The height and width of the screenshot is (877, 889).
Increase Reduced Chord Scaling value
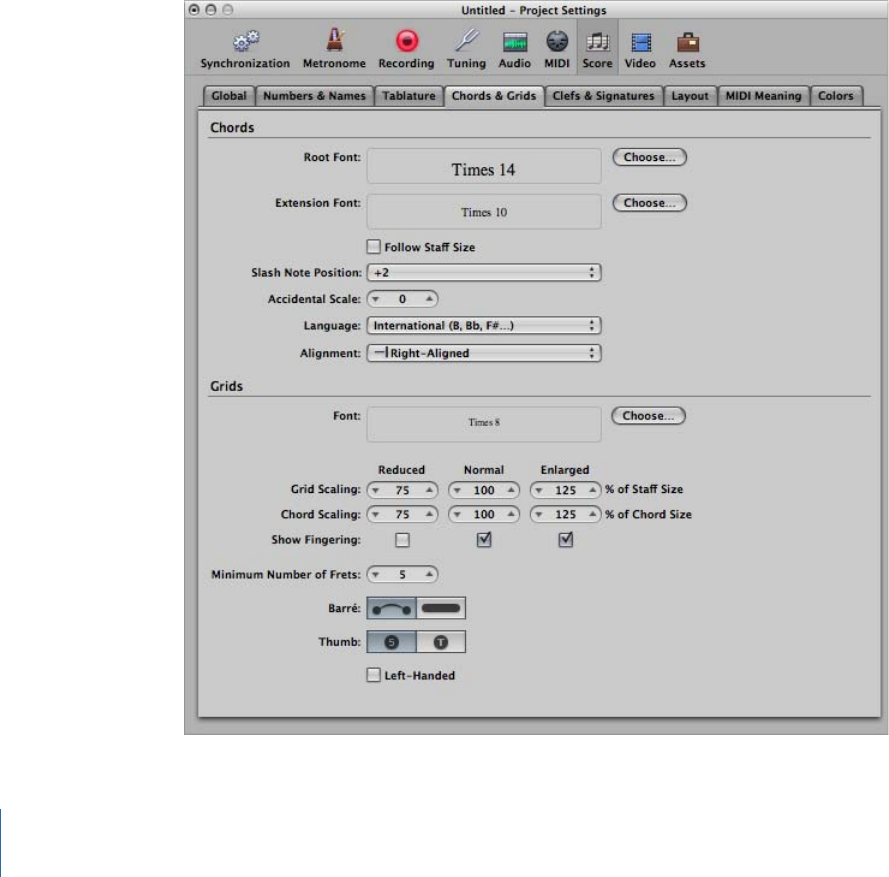(429, 514)
